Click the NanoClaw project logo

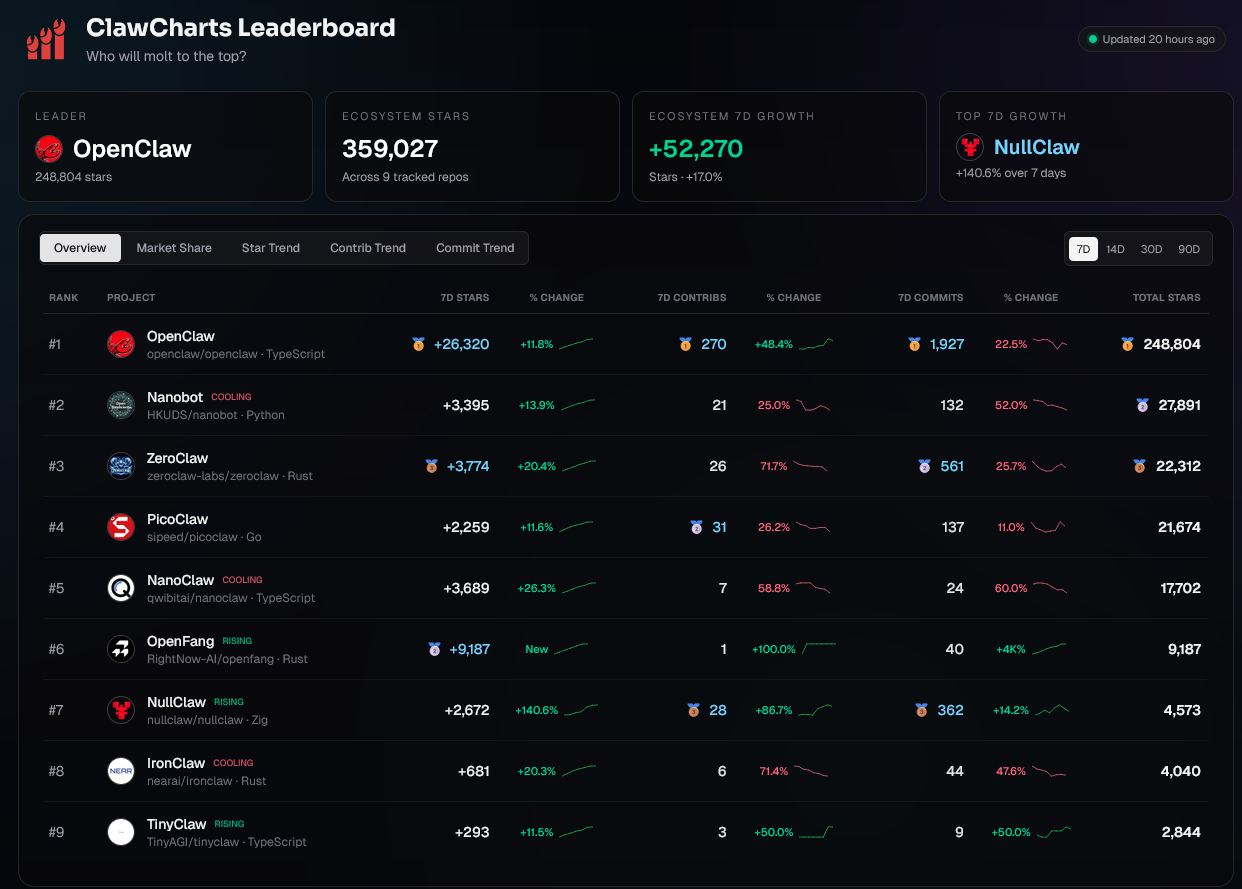(x=121, y=588)
